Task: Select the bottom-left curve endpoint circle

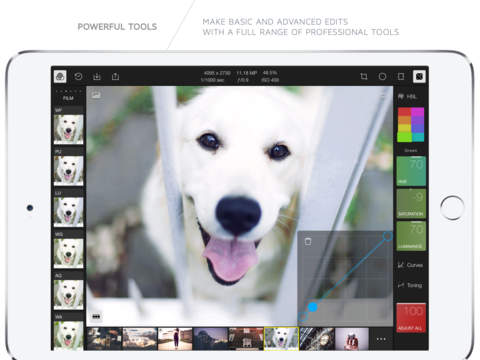Action: [x=303, y=316]
